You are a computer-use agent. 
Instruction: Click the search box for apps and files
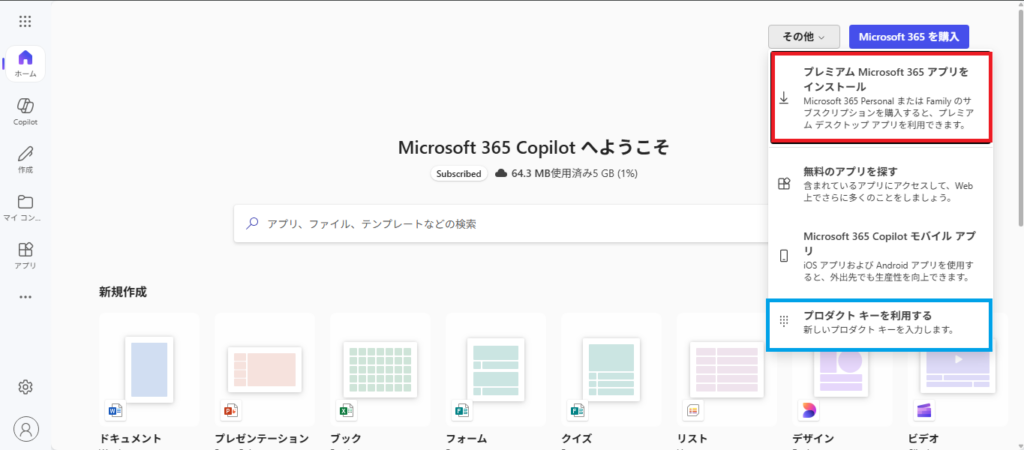(x=500, y=223)
